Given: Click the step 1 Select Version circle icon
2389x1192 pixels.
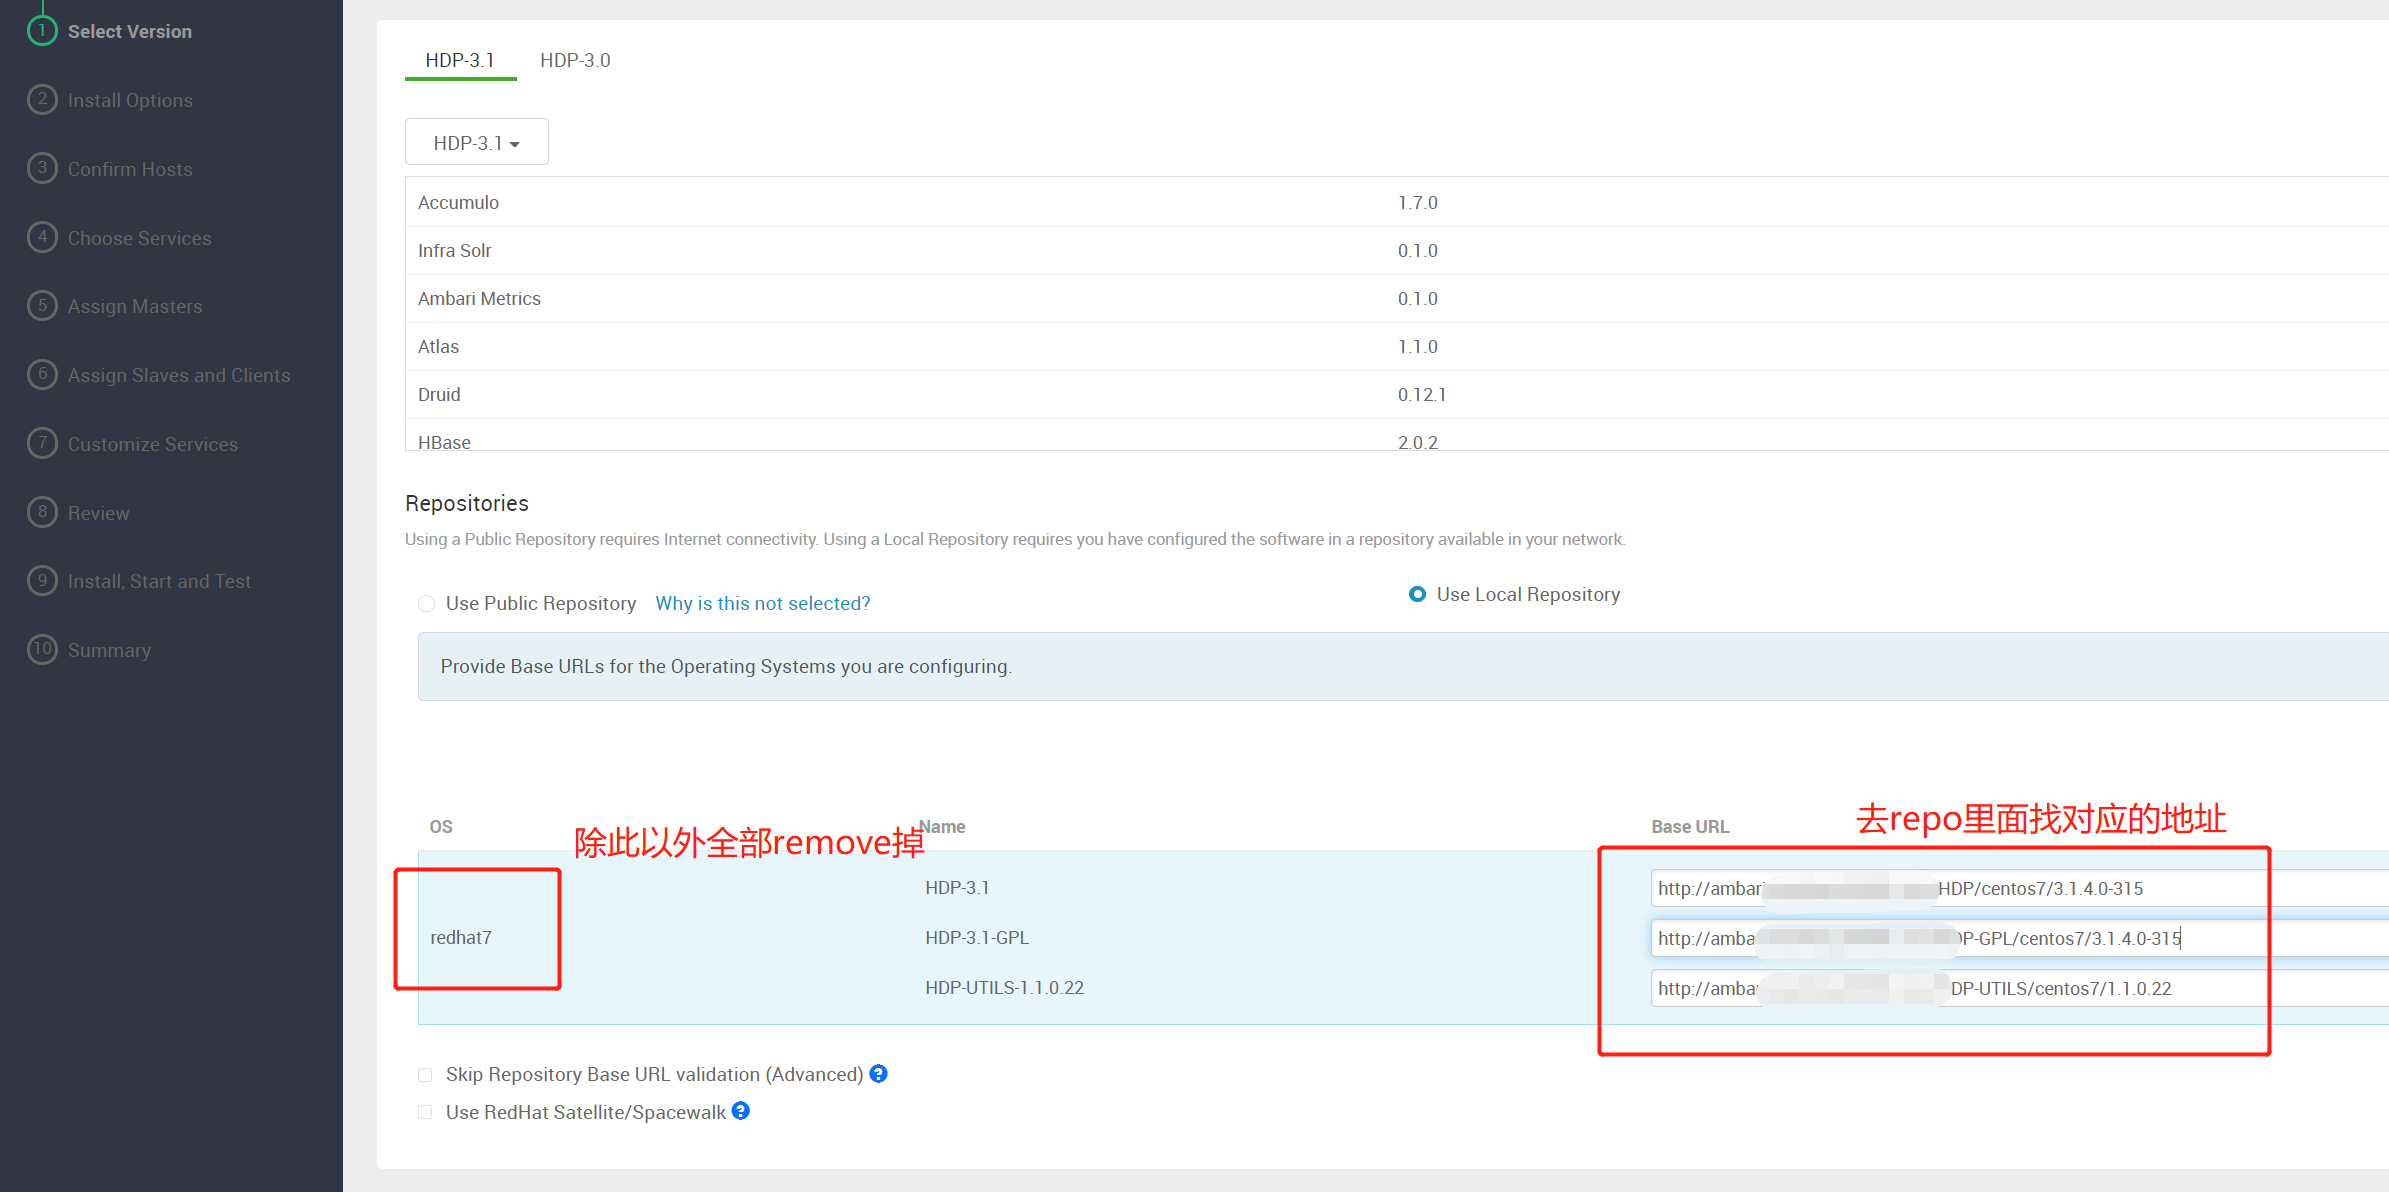Looking at the screenshot, I should pyautogui.click(x=42, y=31).
